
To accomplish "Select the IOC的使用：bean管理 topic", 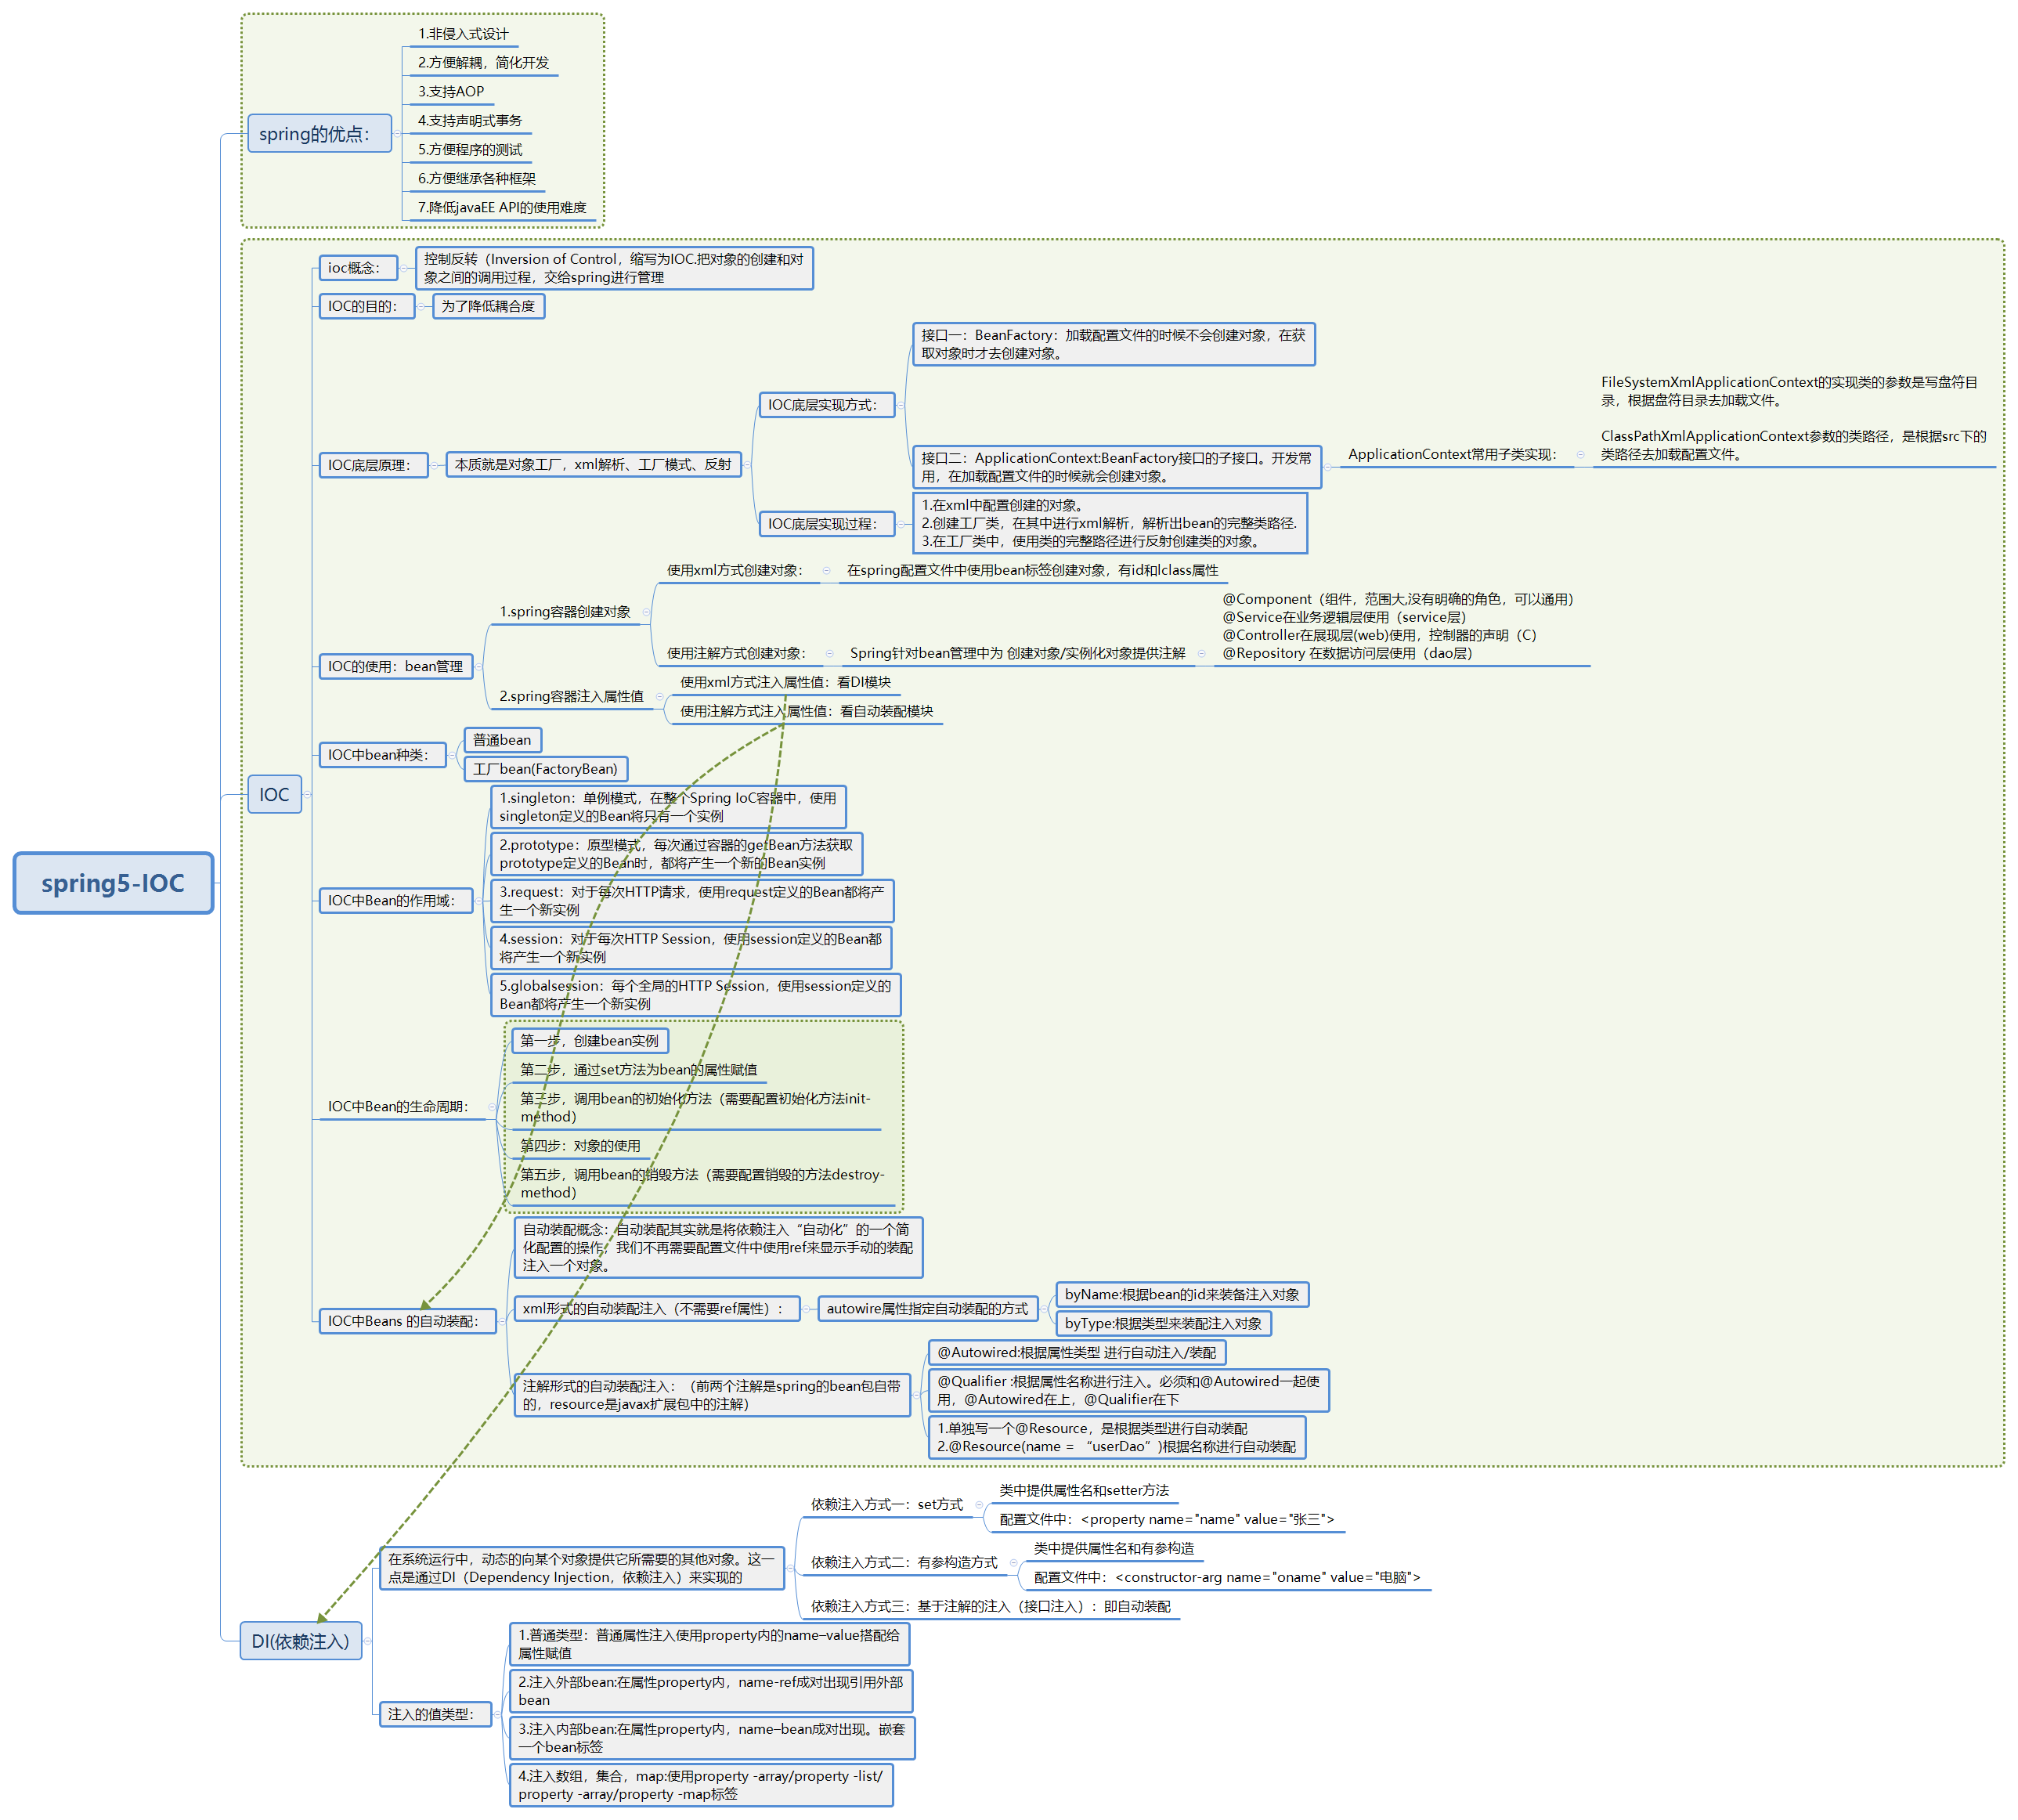I will 396,667.
